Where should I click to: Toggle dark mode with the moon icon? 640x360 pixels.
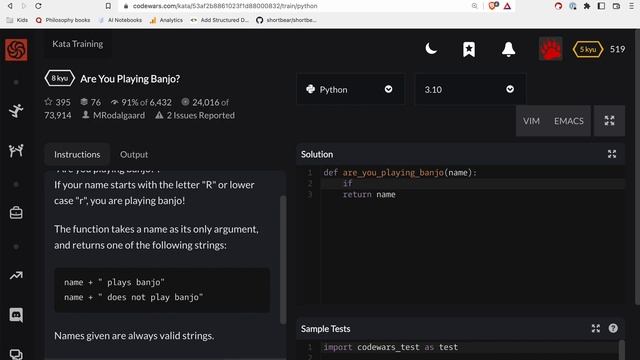[x=431, y=49]
